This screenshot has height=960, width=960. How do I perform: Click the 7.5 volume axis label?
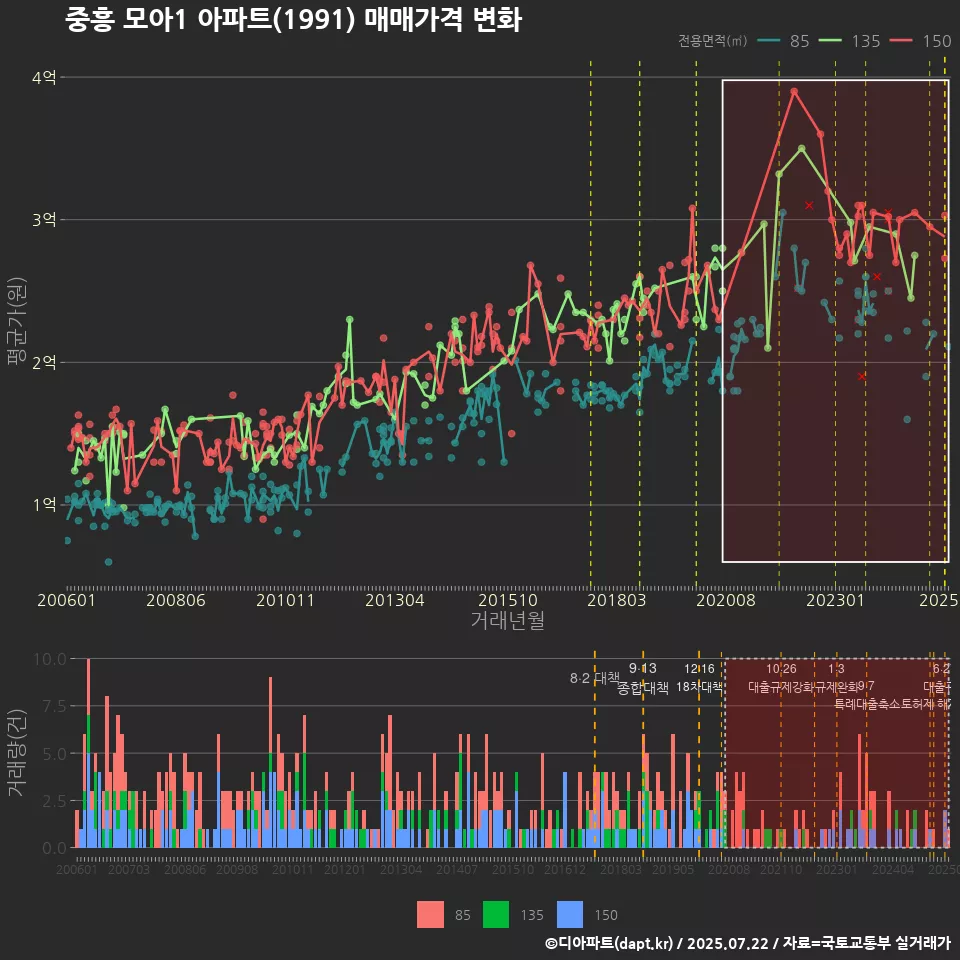(54, 707)
